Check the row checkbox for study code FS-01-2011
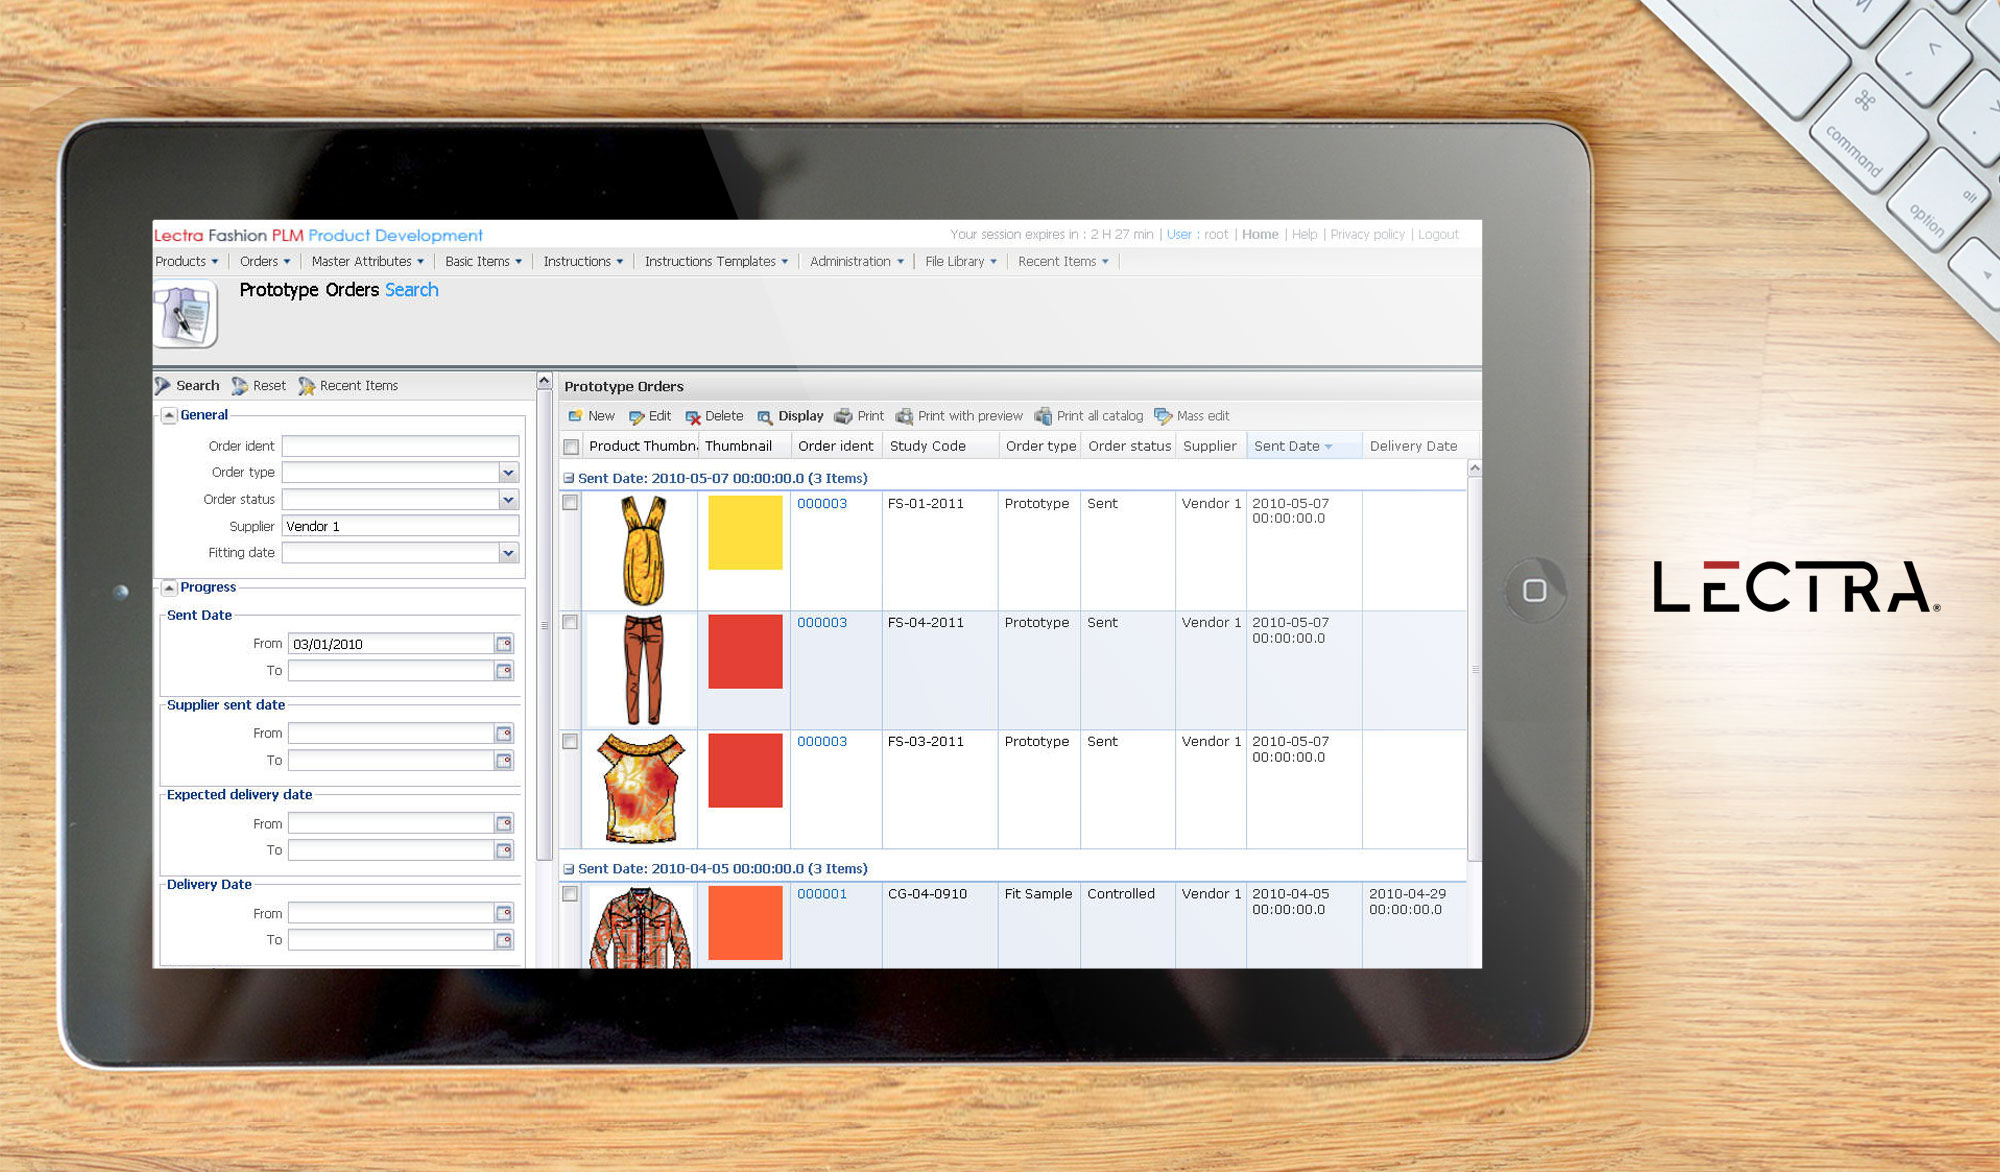This screenshot has height=1172, width=2000. click(x=571, y=503)
